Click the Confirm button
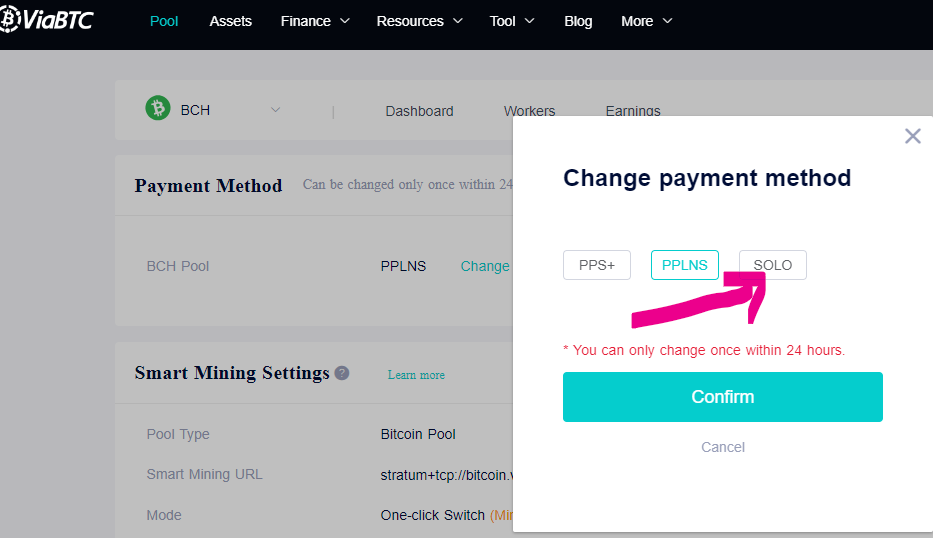The width and height of the screenshot is (933, 538). (722, 397)
